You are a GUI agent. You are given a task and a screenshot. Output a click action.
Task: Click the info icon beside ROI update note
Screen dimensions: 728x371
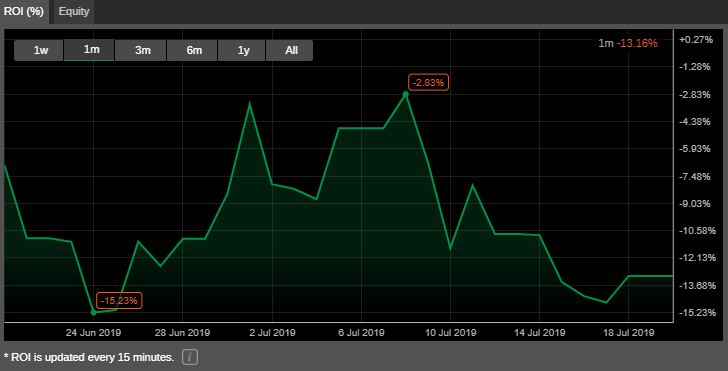pos(190,358)
